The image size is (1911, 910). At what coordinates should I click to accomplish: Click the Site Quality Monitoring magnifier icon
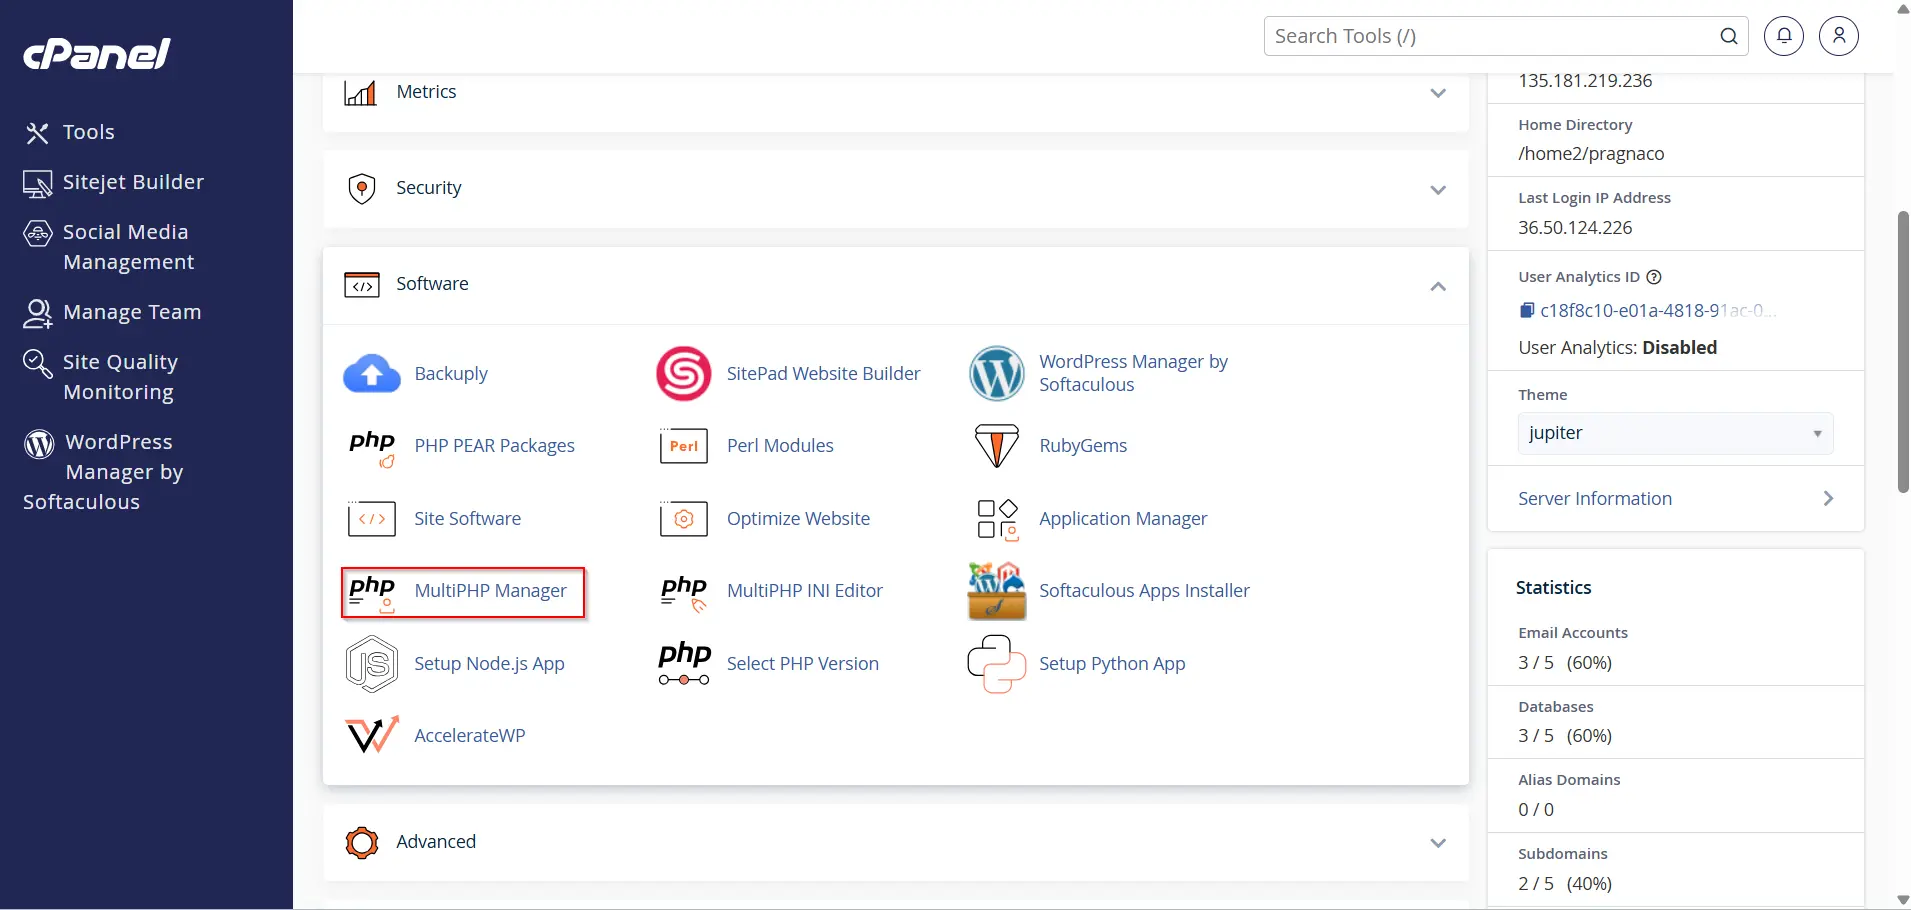point(38,363)
